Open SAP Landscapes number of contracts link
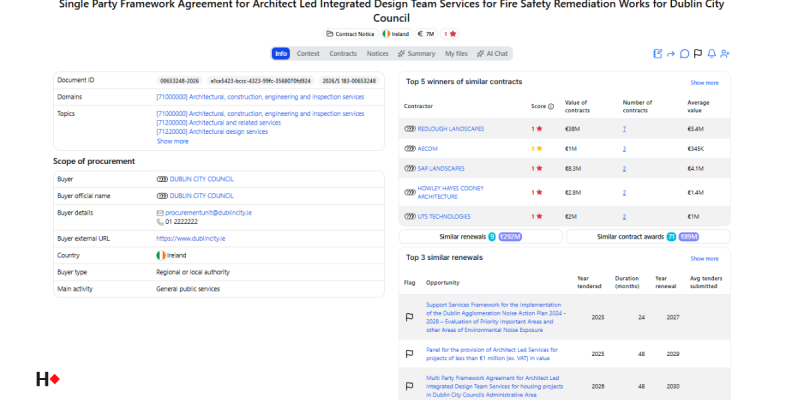Image resolution: width=800 pixels, height=400 pixels. 624,168
